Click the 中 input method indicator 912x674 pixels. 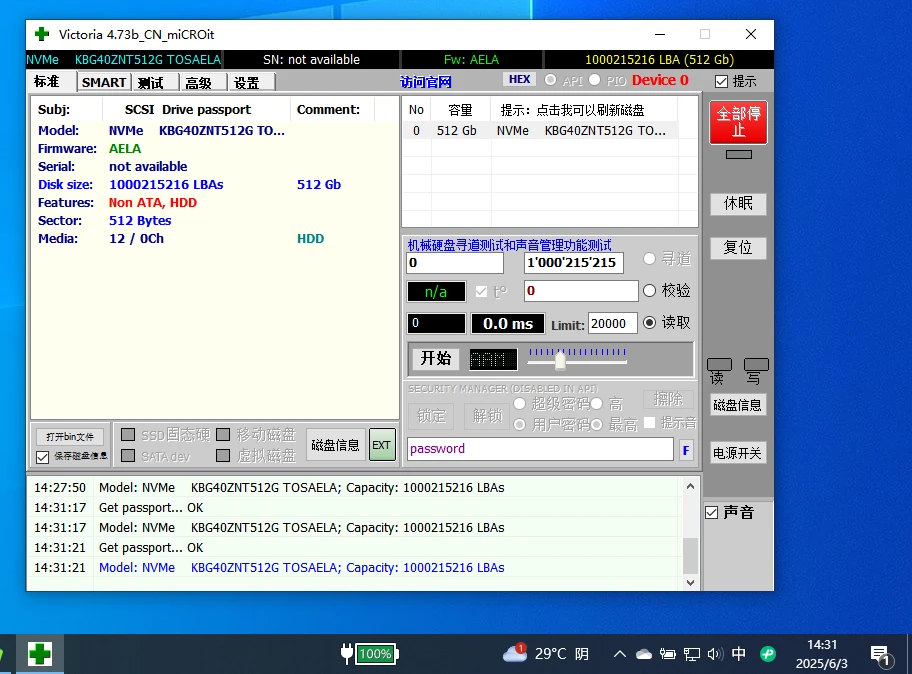[739, 654]
